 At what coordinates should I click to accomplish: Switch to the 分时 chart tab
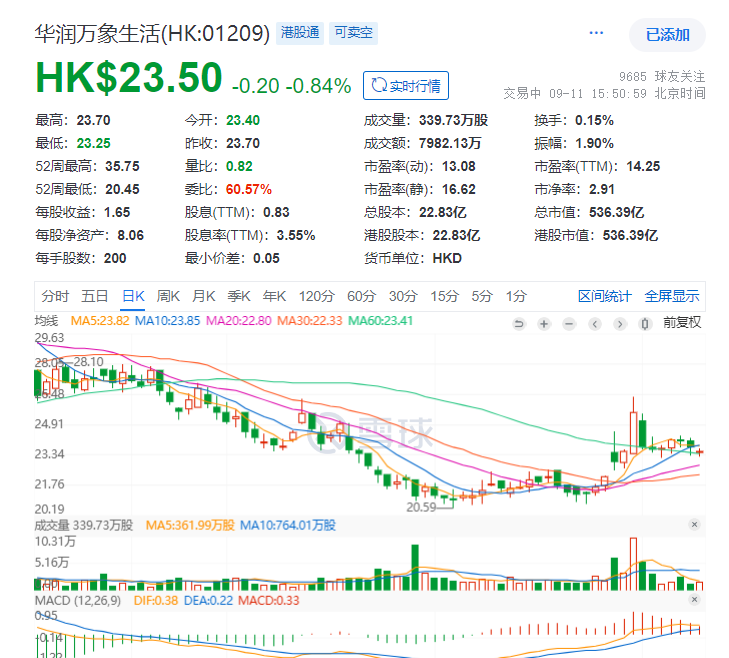tap(55, 296)
